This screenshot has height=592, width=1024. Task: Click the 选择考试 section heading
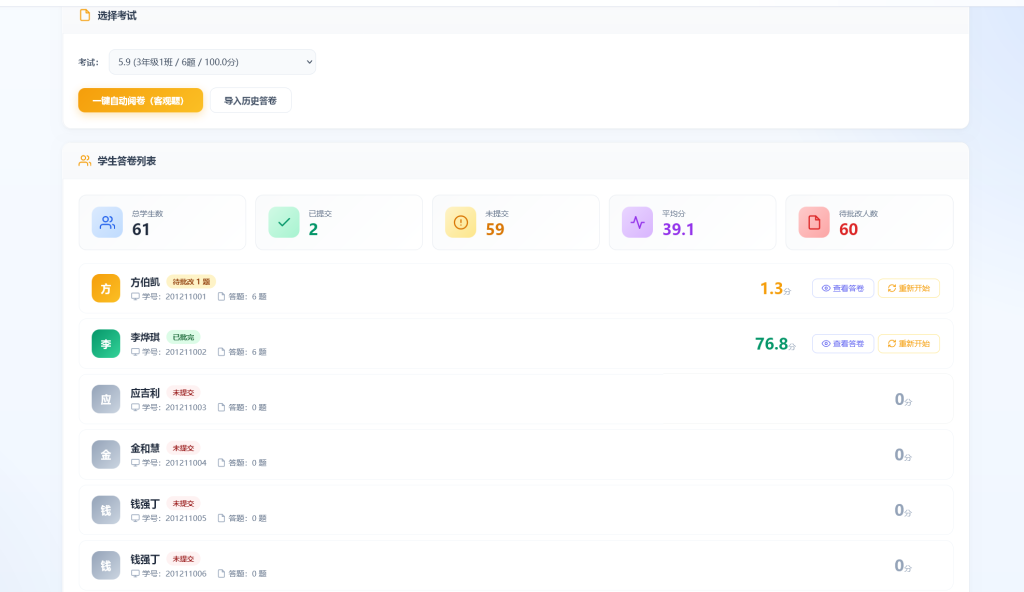coord(117,16)
